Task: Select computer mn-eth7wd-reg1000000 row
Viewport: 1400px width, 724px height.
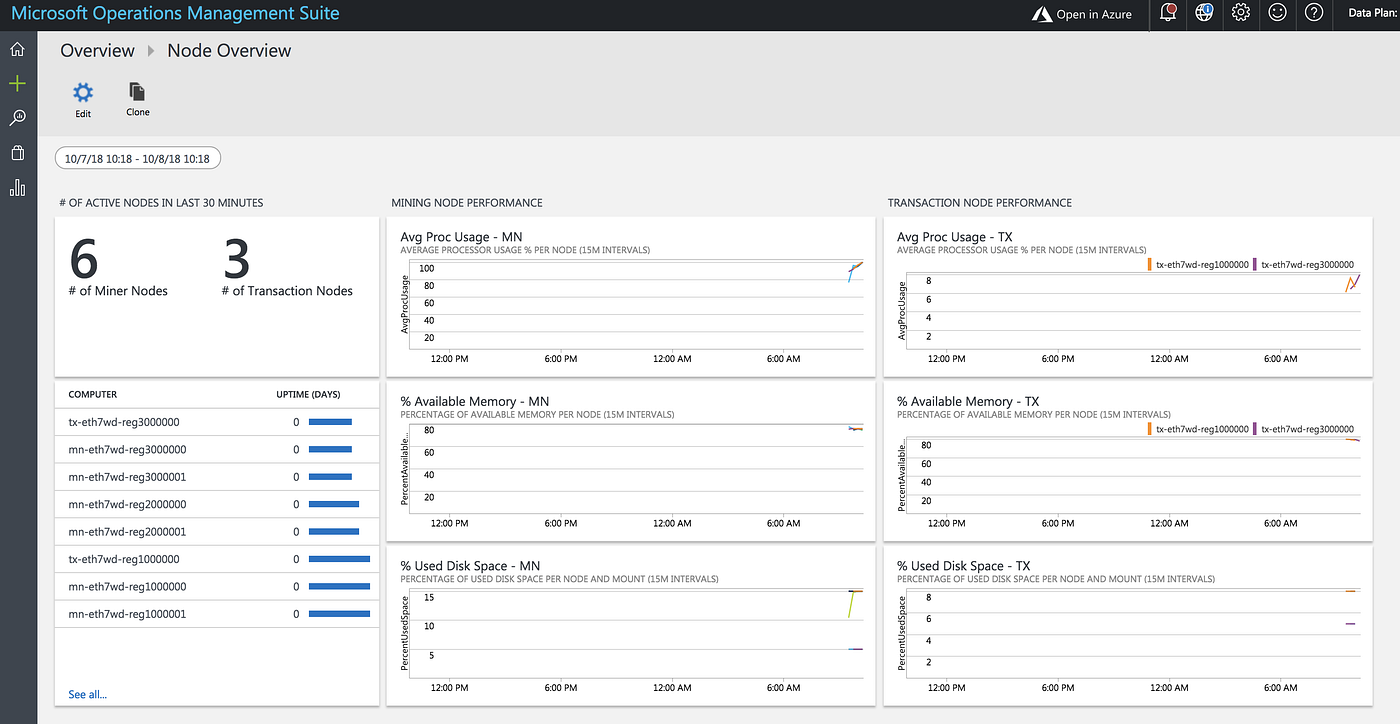Action: coord(217,587)
